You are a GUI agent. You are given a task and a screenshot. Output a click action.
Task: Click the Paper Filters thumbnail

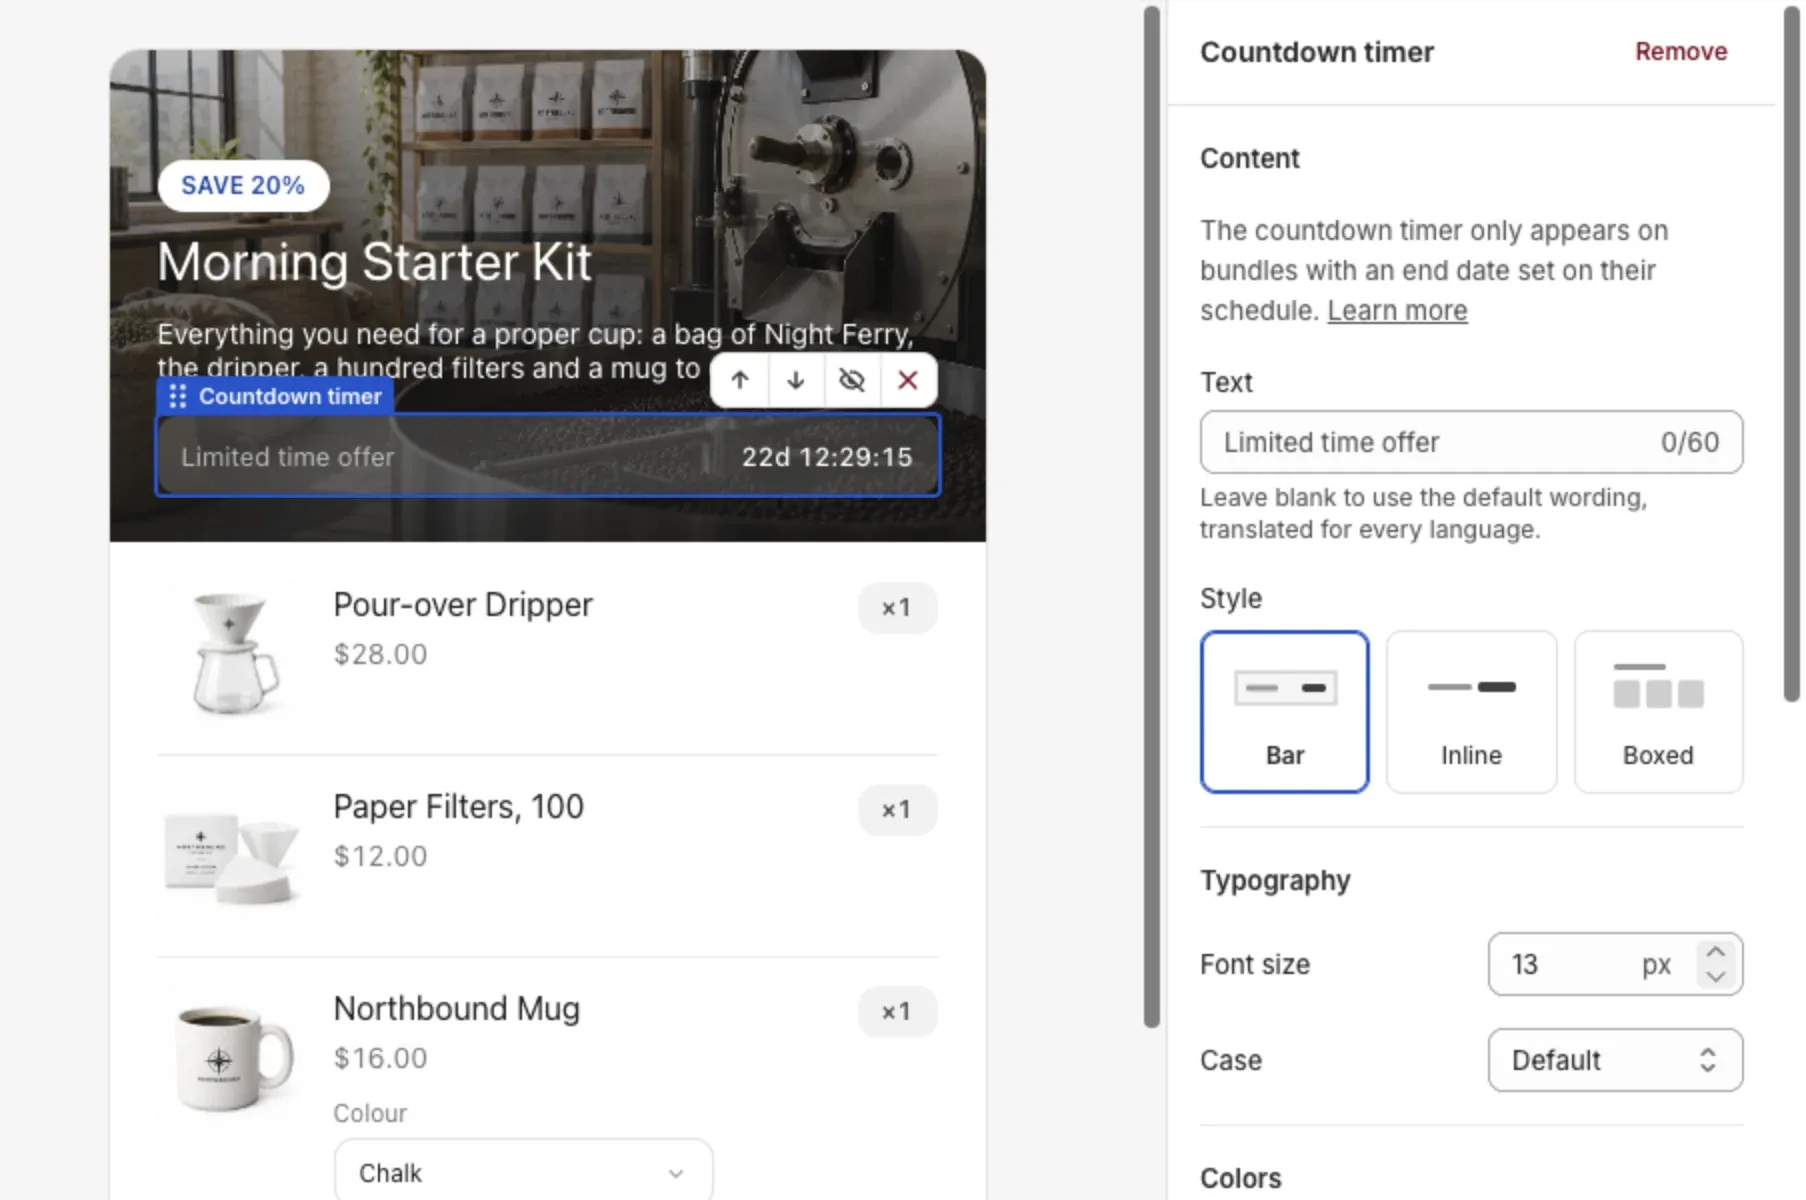pyautogui.click(x=232, y=855)
